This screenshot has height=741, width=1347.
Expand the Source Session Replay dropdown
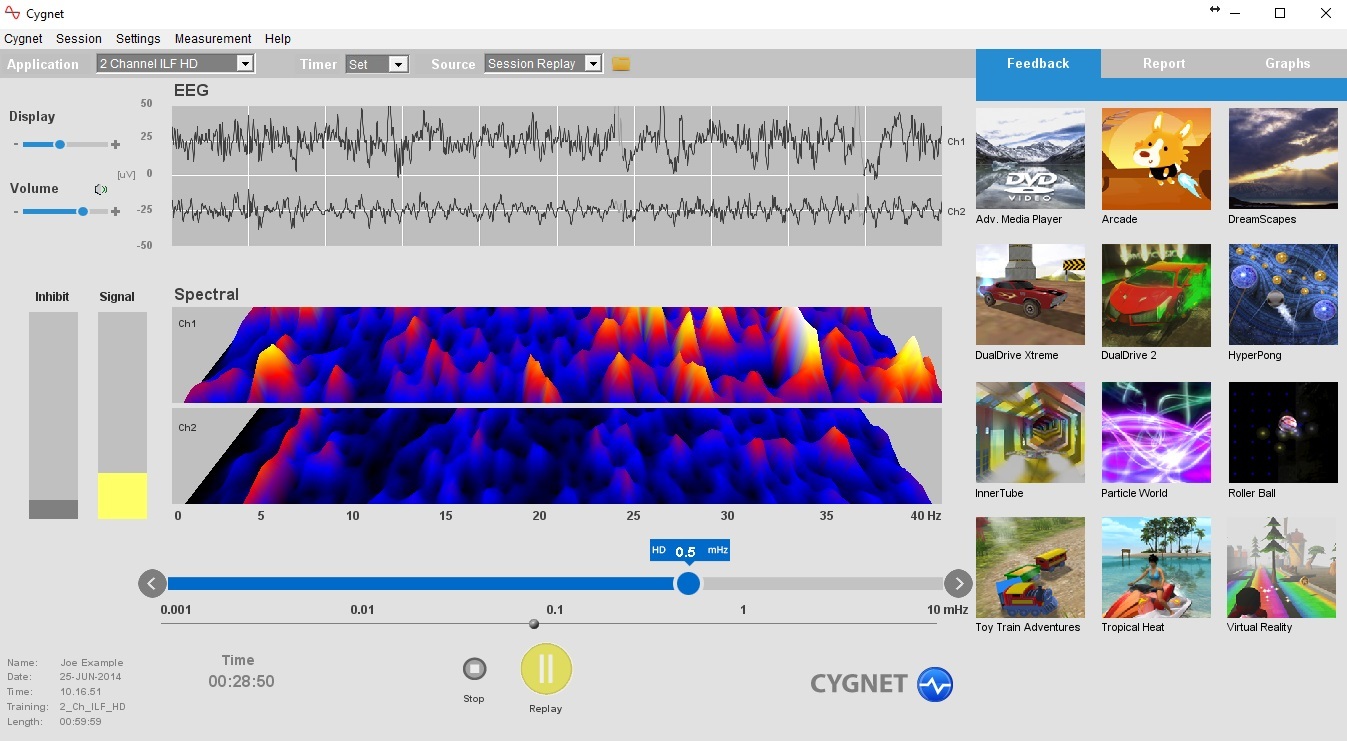[x=592, y=64]
